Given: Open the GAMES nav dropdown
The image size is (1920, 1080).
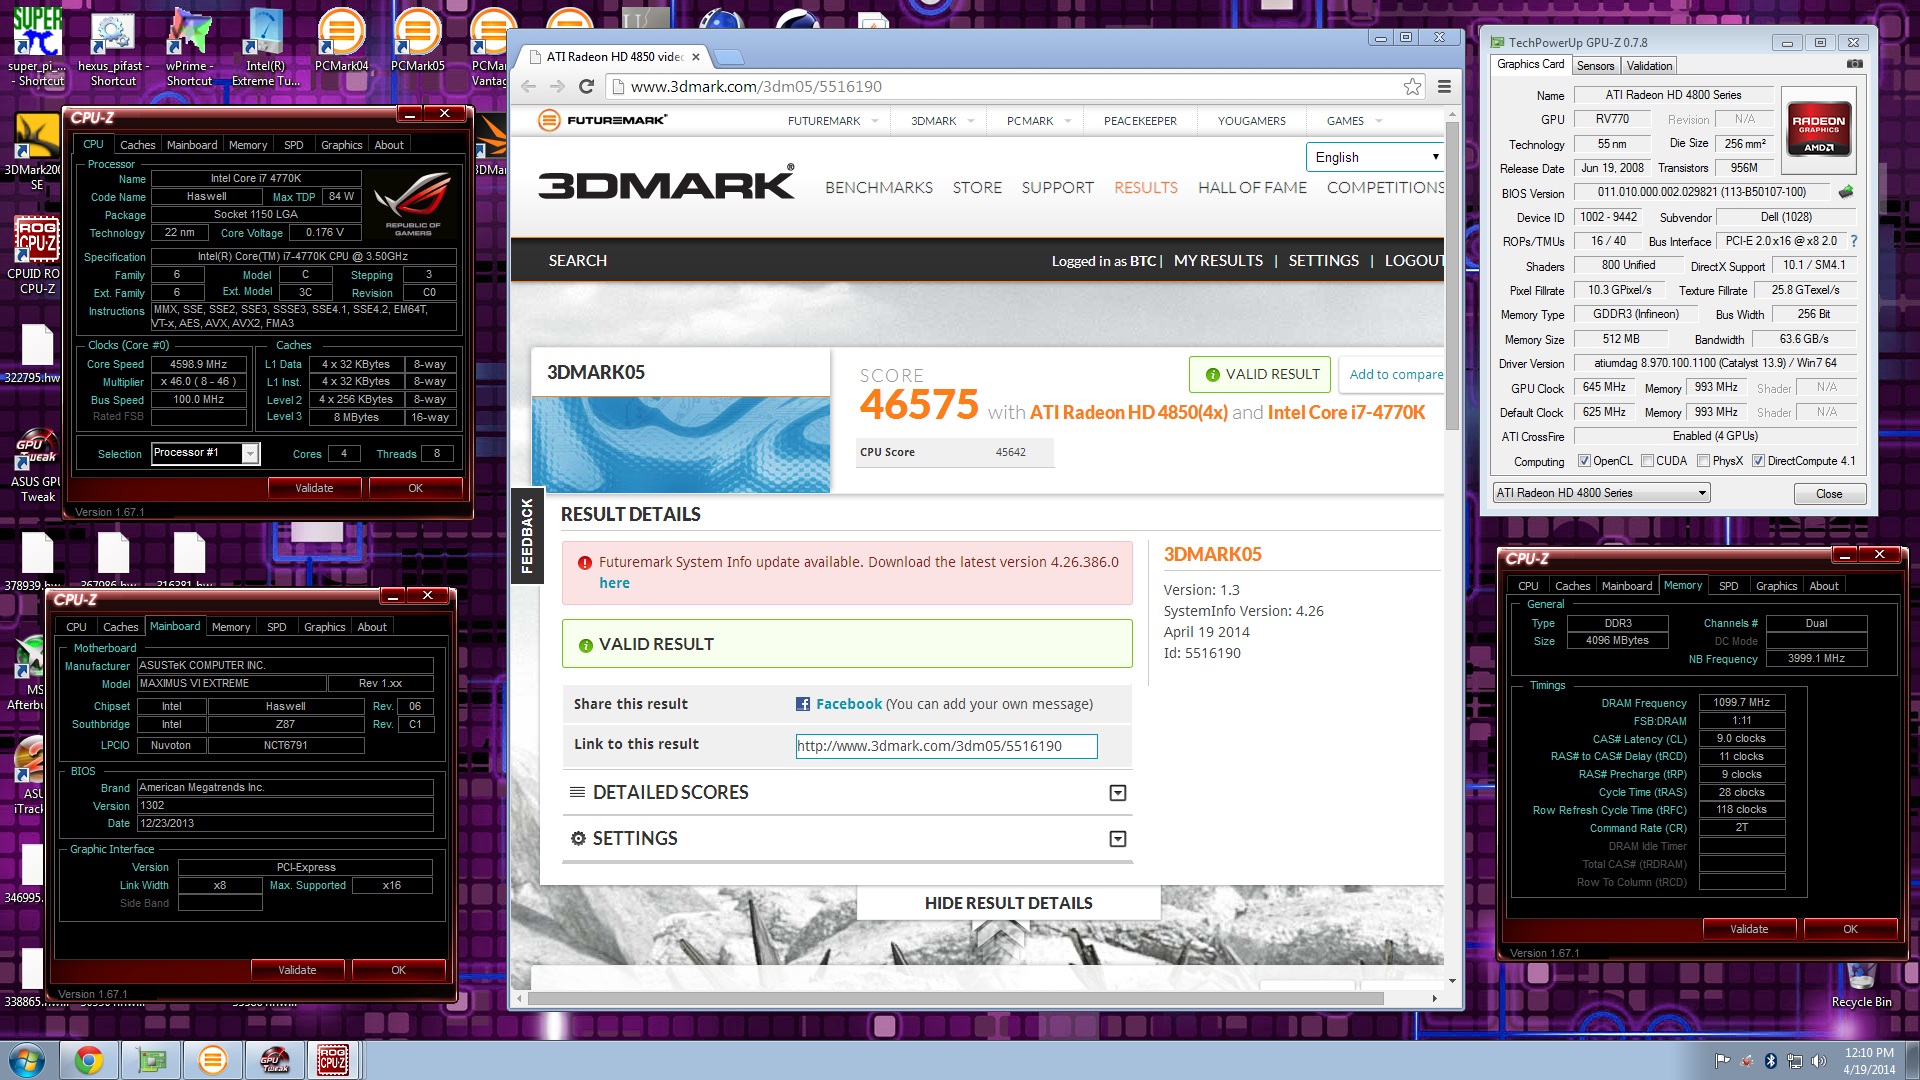Looking at the screenshot, I should (x=1354, y=121).
